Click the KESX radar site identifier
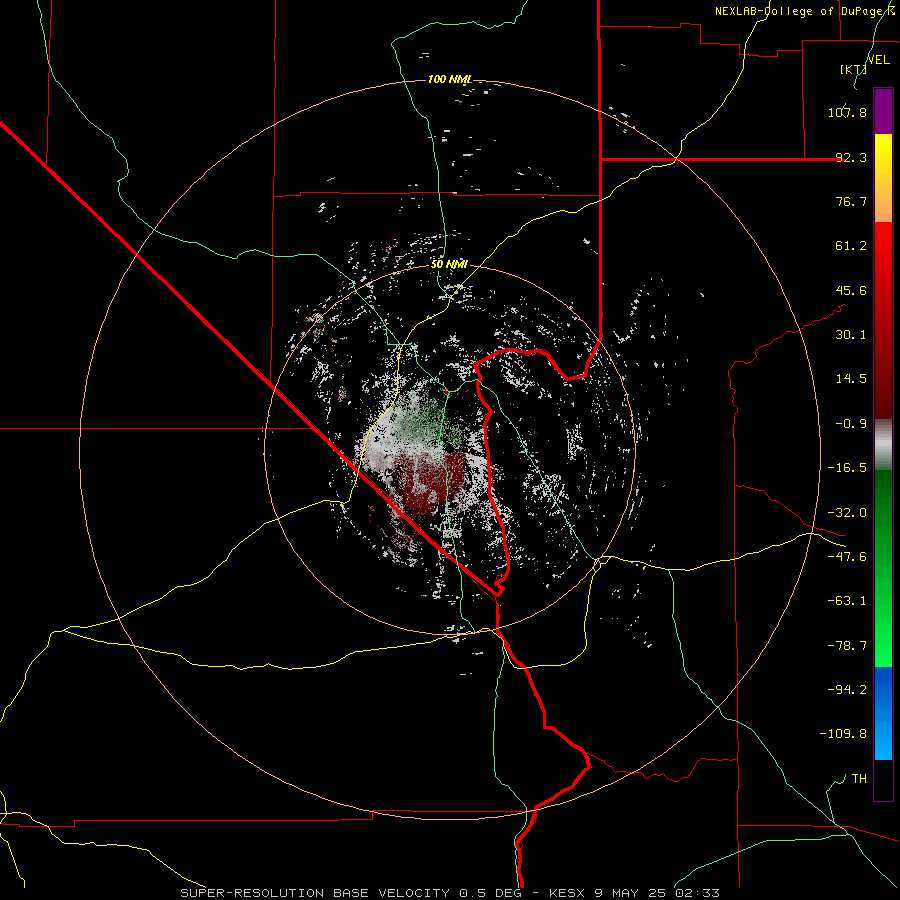 [566, 893]
